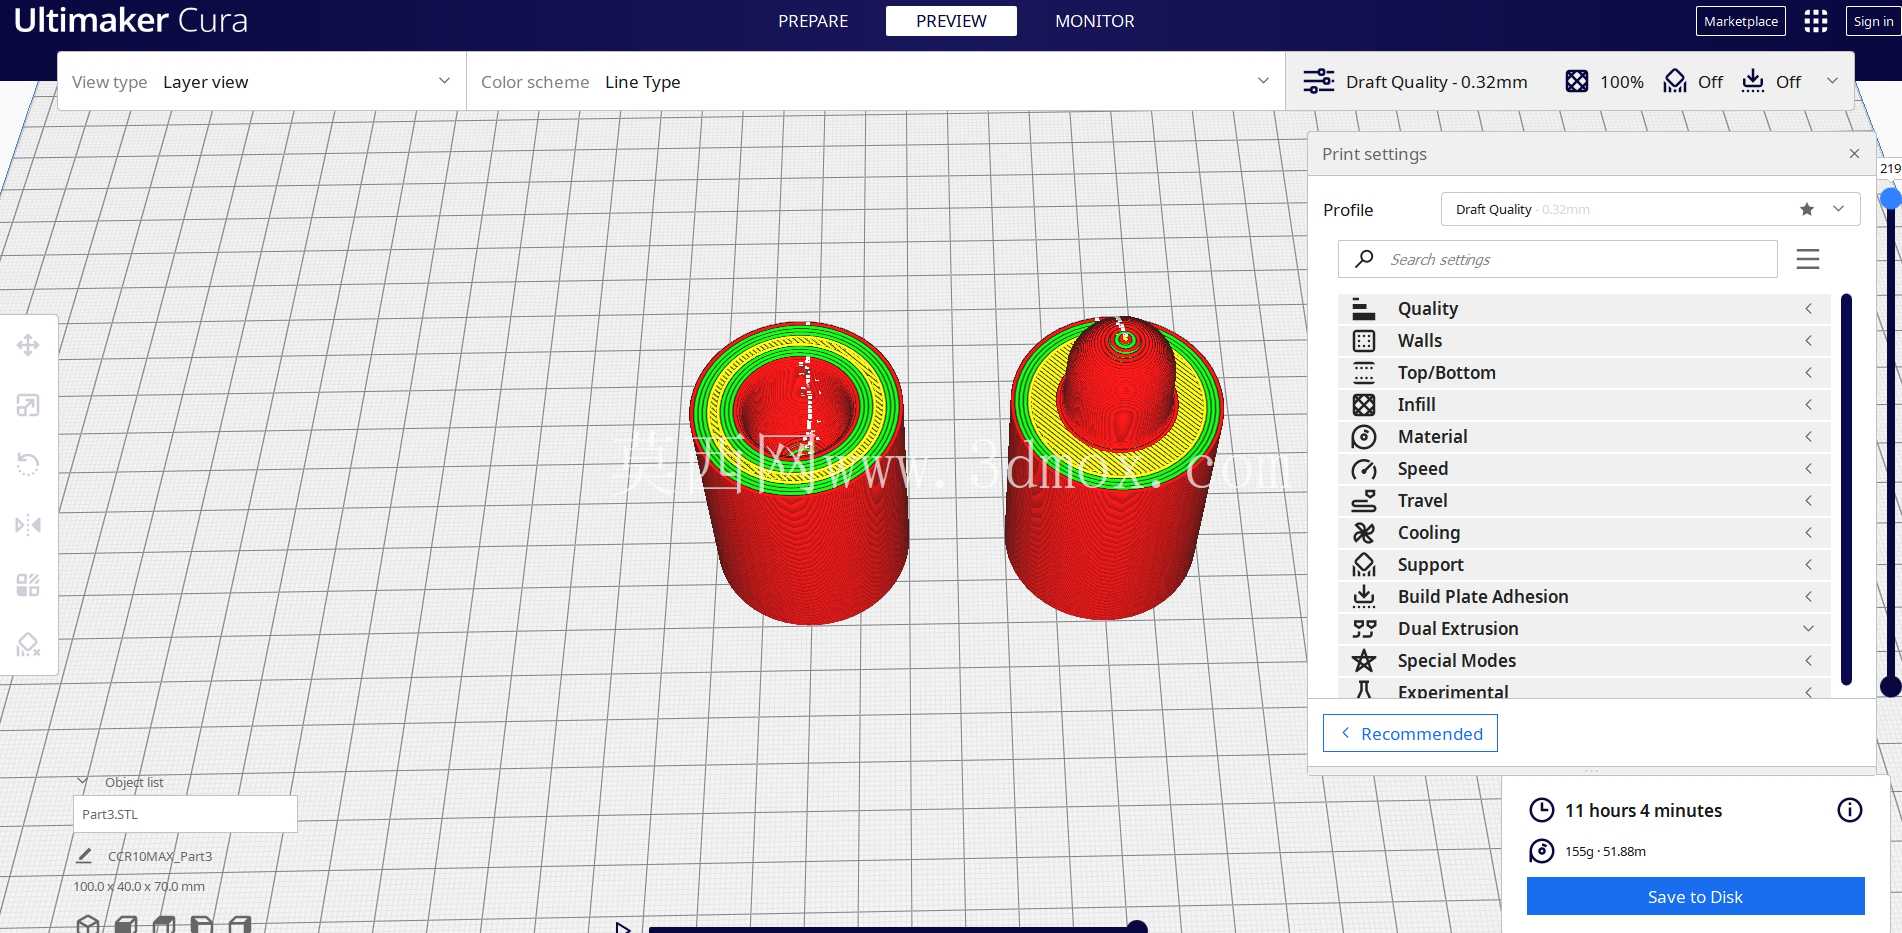
Task: Click the pencil icon to rename job
Action: click(x=85, y=856)
